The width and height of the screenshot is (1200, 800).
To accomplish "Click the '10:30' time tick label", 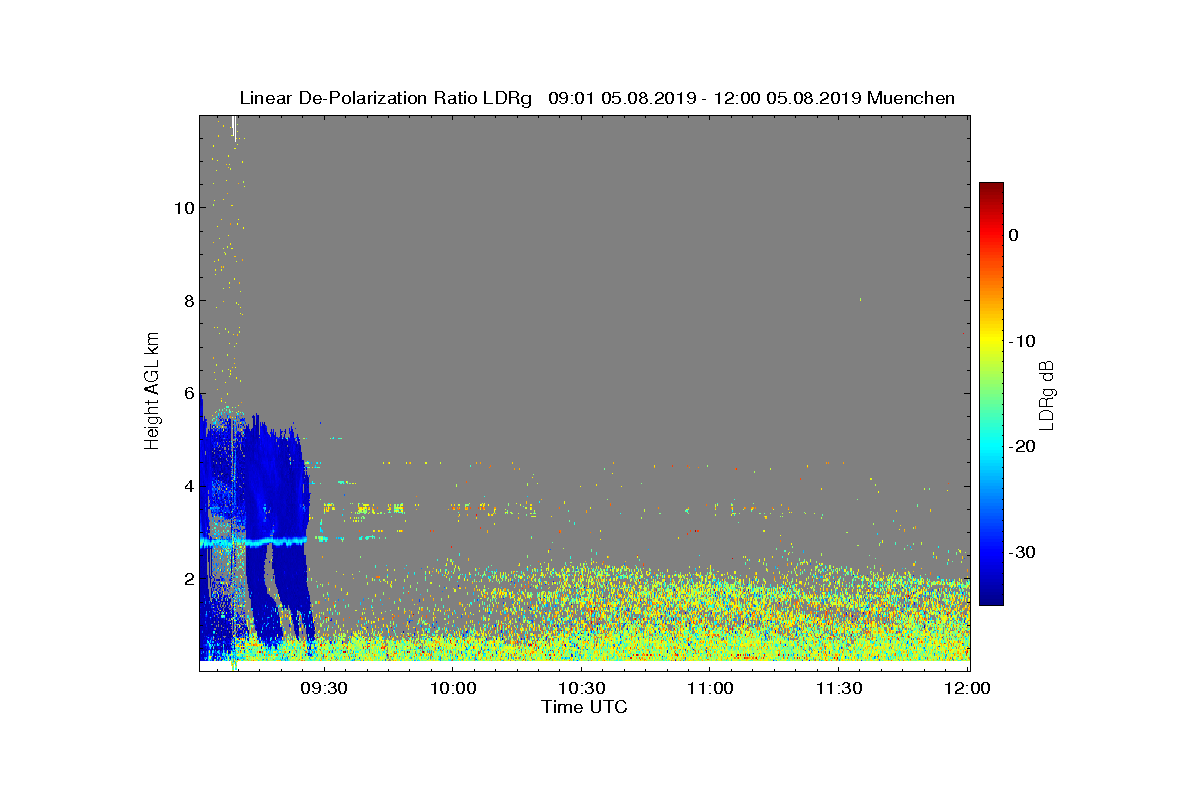I will pos(581,689).
